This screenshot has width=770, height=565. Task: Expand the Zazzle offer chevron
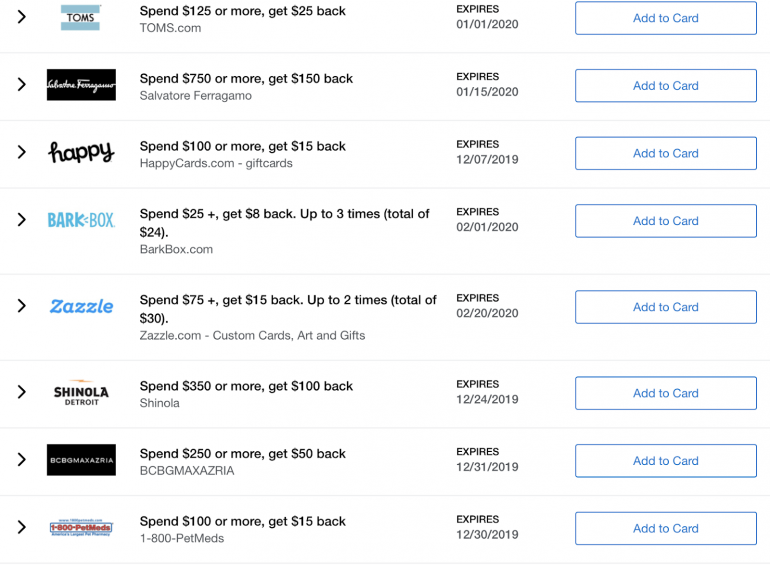(x=21, y=306)
